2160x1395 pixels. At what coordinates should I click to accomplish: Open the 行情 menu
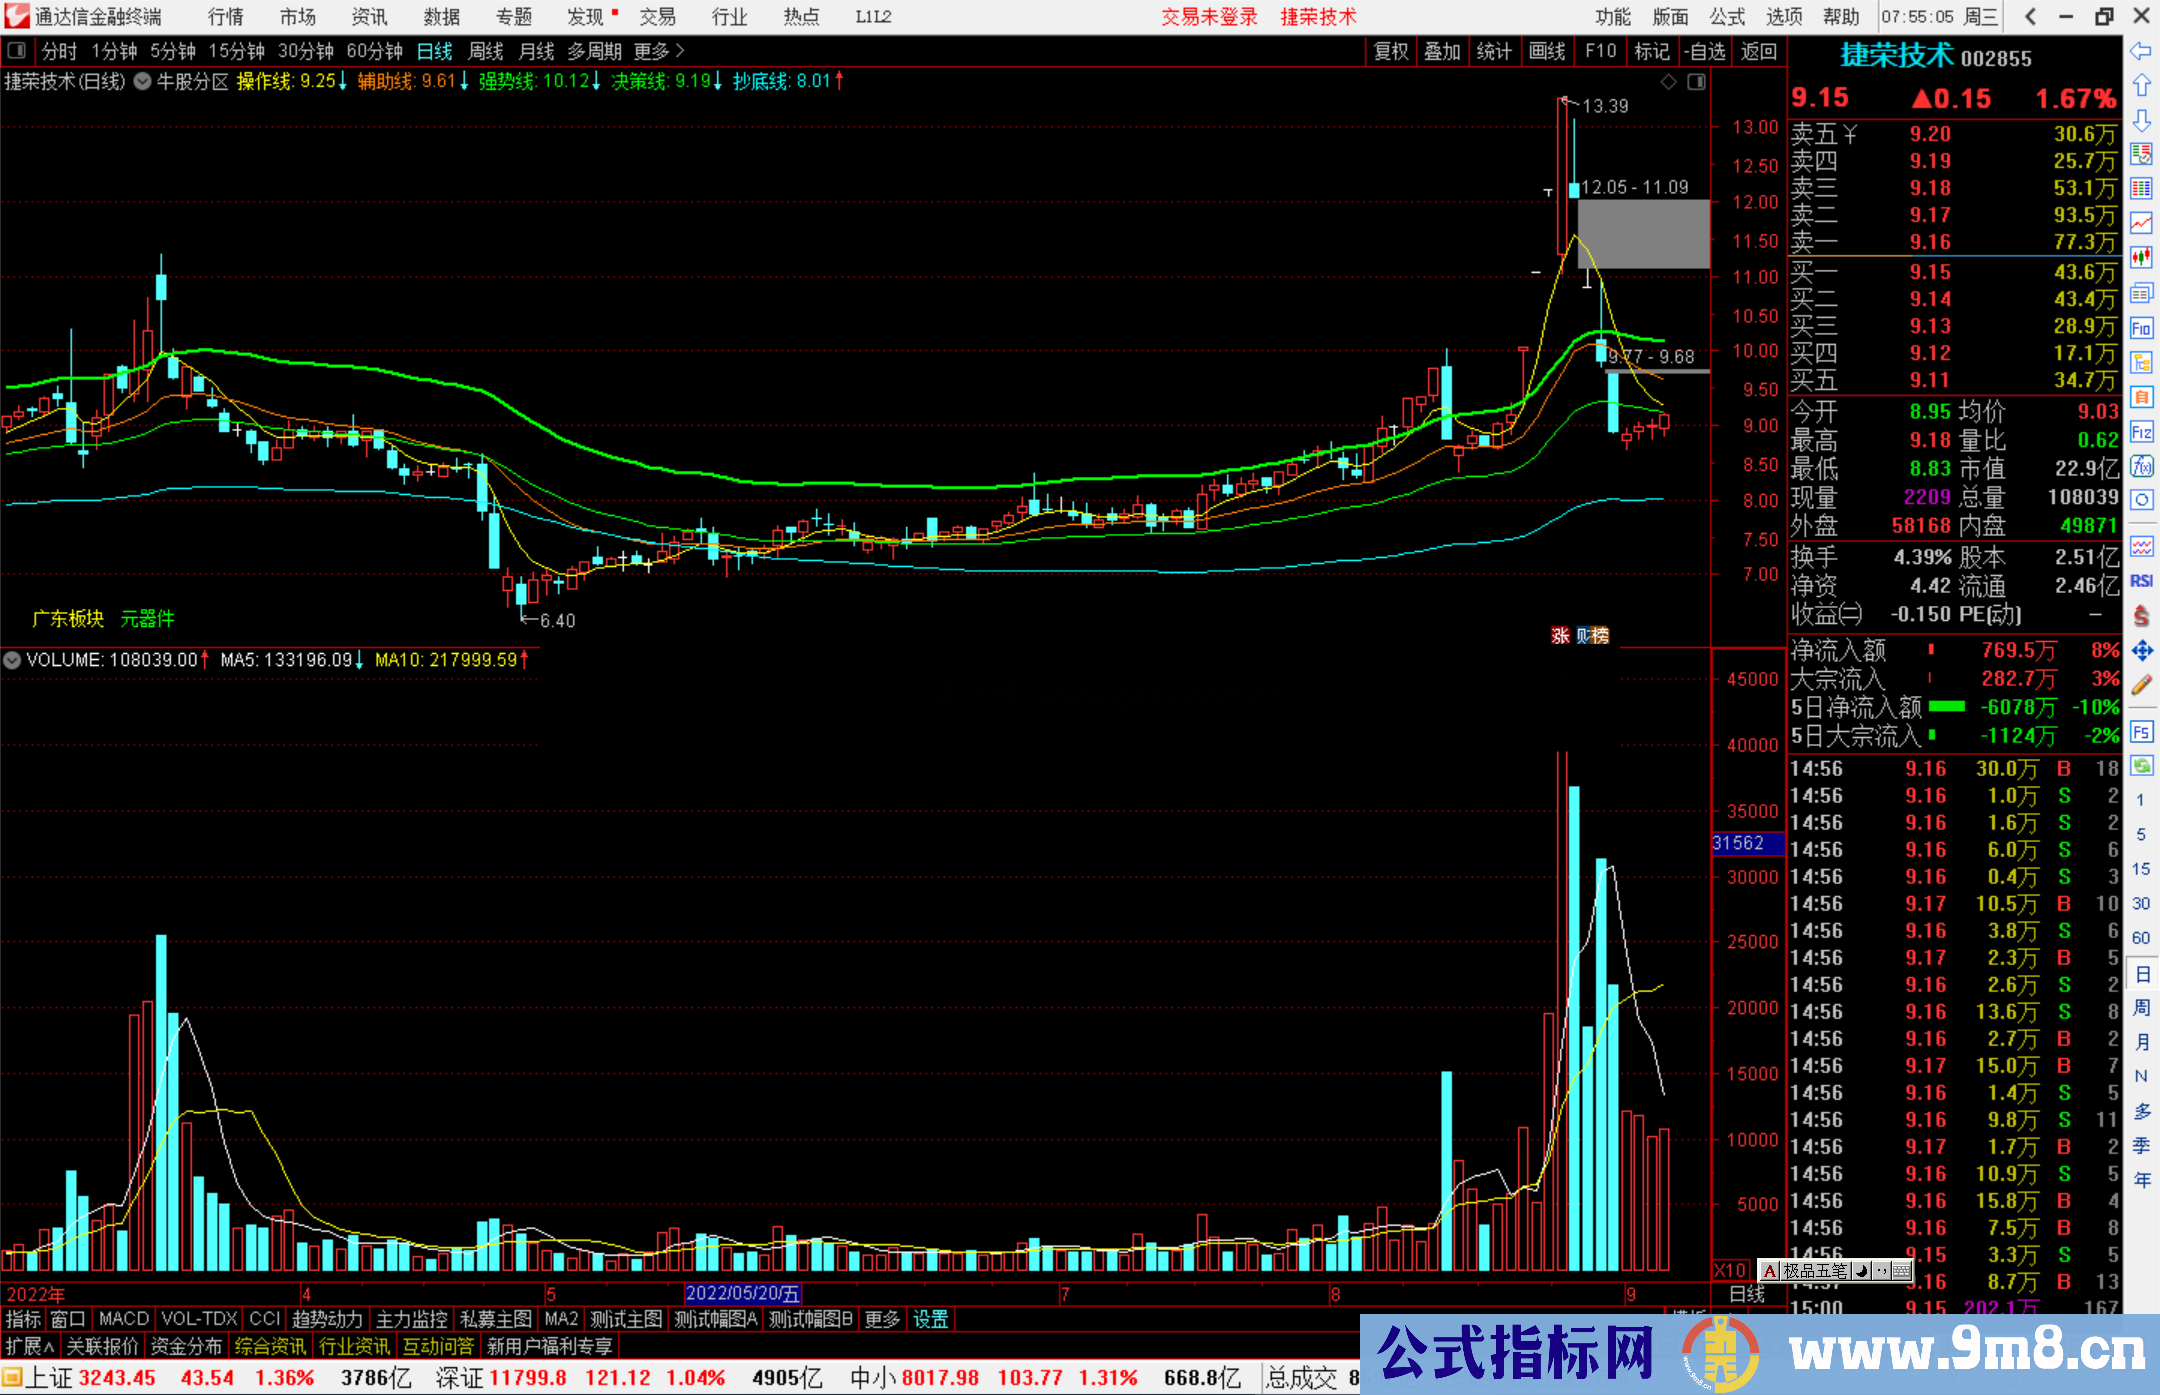point(226,17)
